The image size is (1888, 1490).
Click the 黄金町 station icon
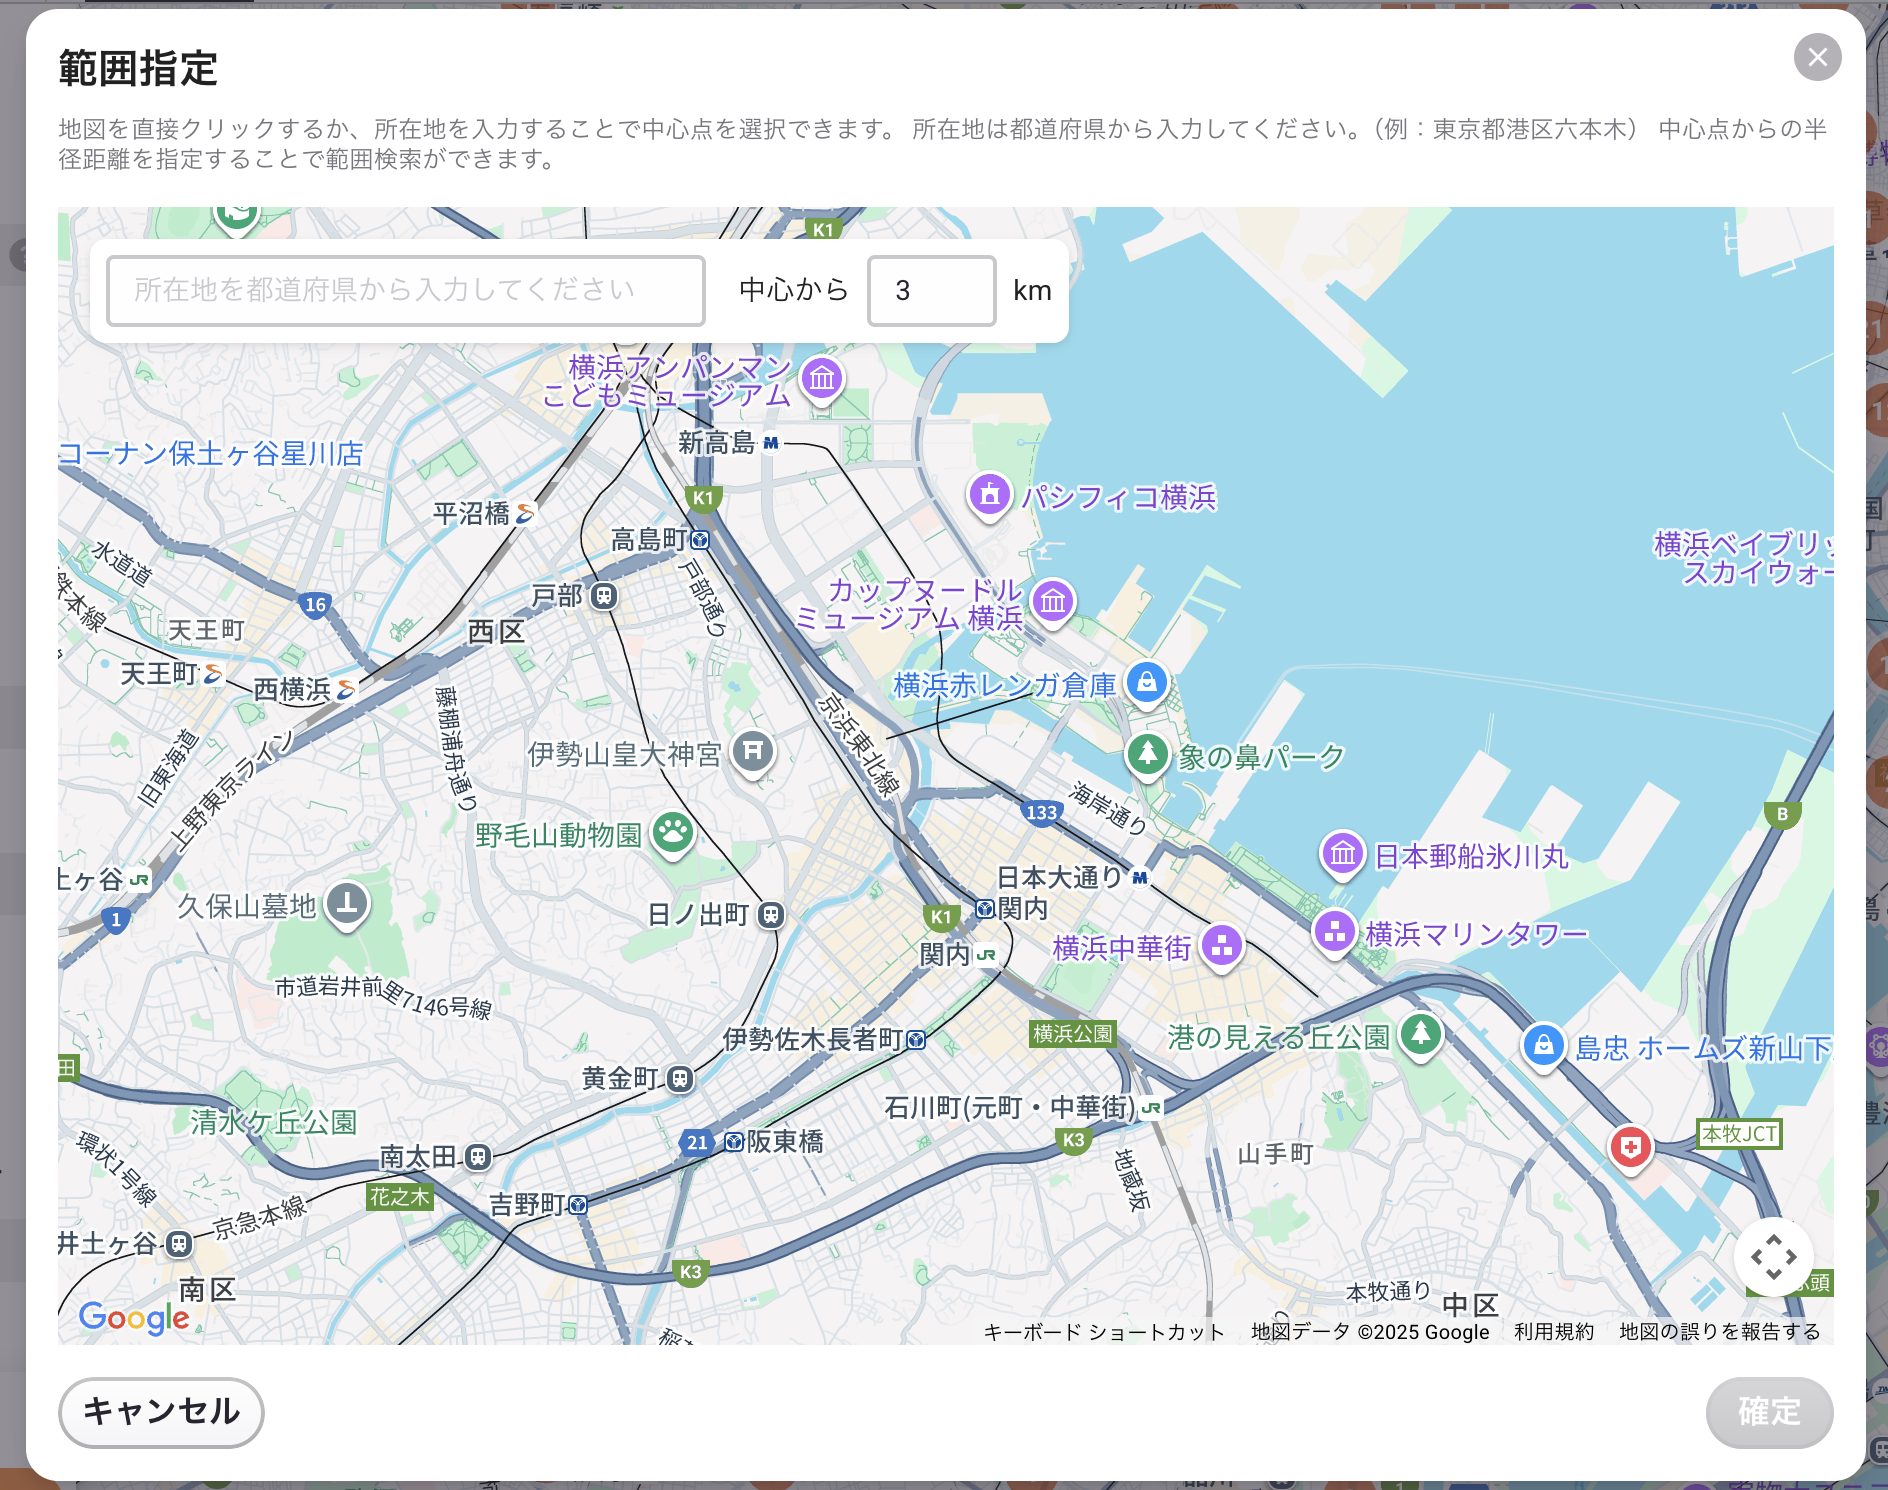click(x=680, y=1079)
